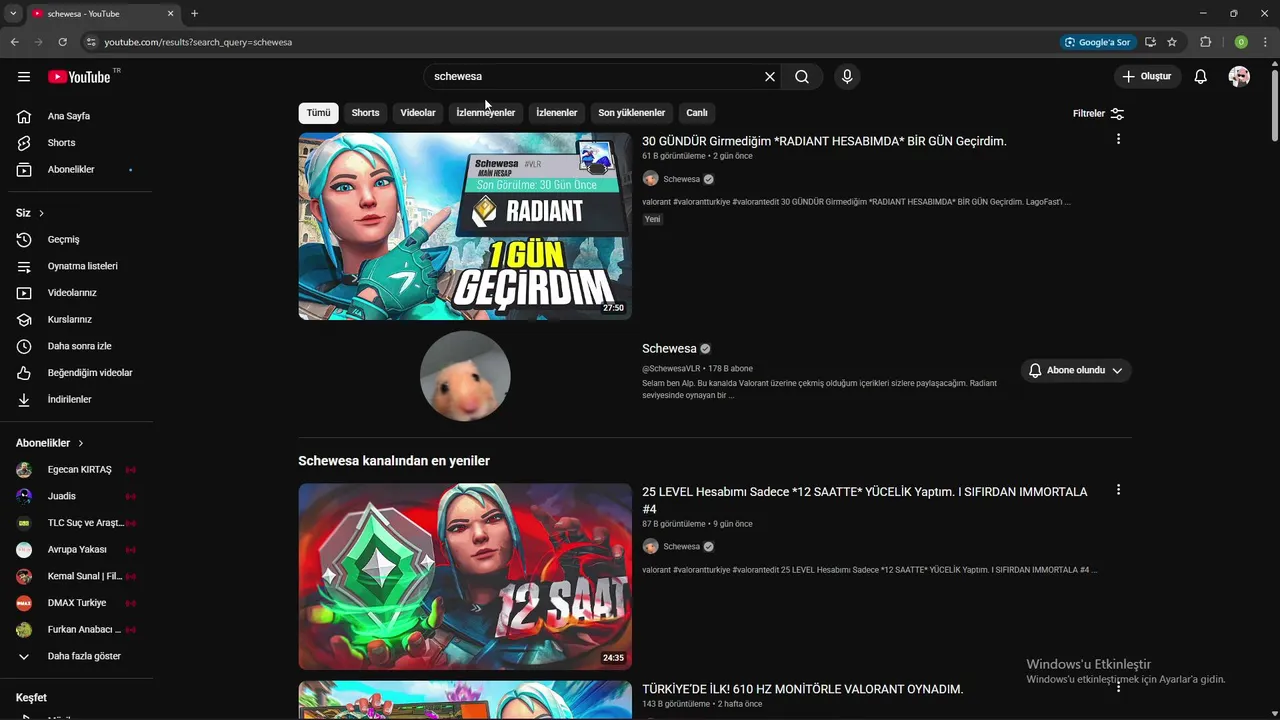
Task: Open Avrupa Yakası subscription channel
Action: click(77, 550)
